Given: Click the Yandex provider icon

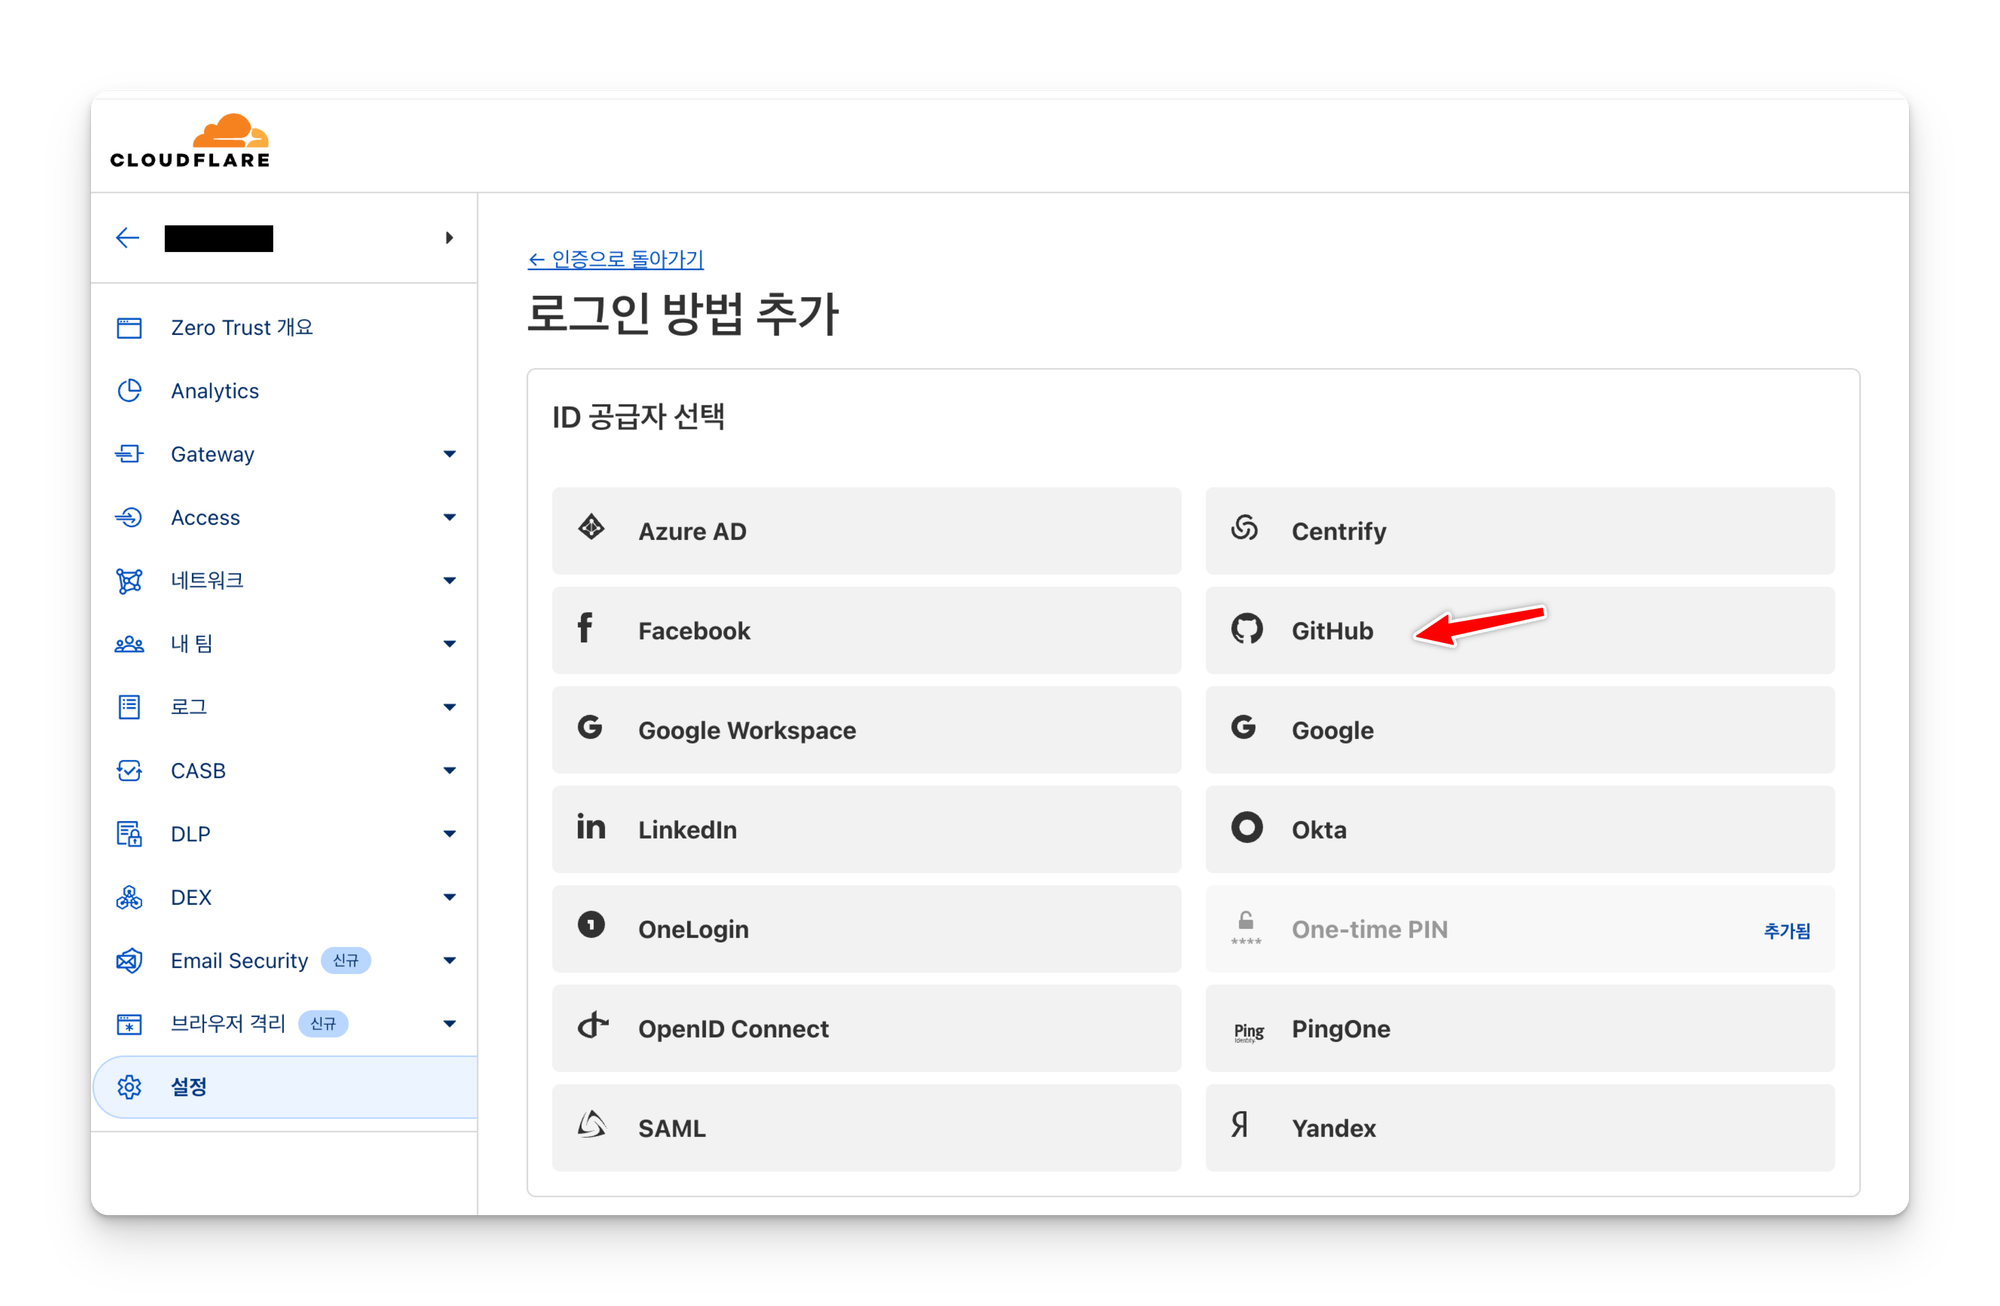Looking at the screenshot, I should click(1240, 1125).
